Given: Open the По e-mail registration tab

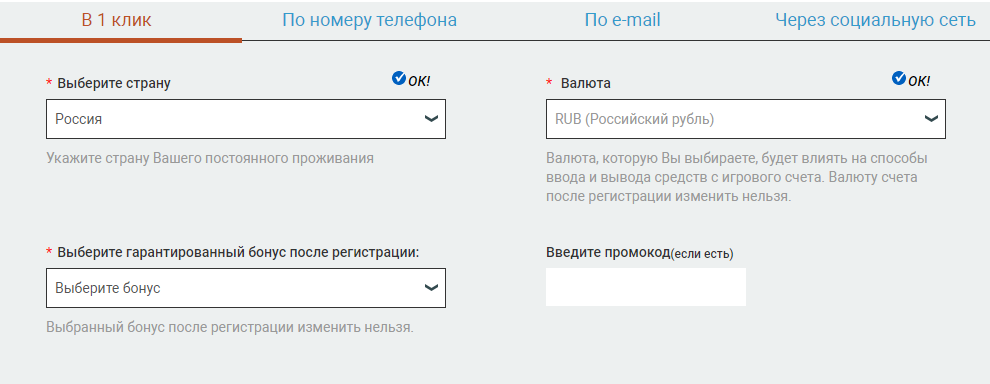Looking at the screenshot, I should 623,20.
